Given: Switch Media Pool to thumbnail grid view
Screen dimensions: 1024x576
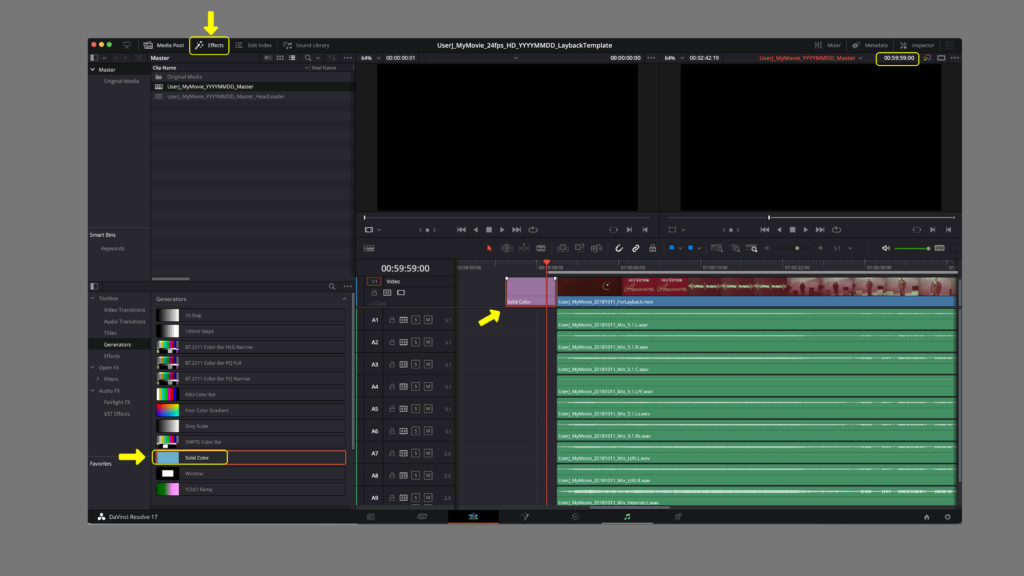Looking at the screenshot, I should [x=280, y=57].
